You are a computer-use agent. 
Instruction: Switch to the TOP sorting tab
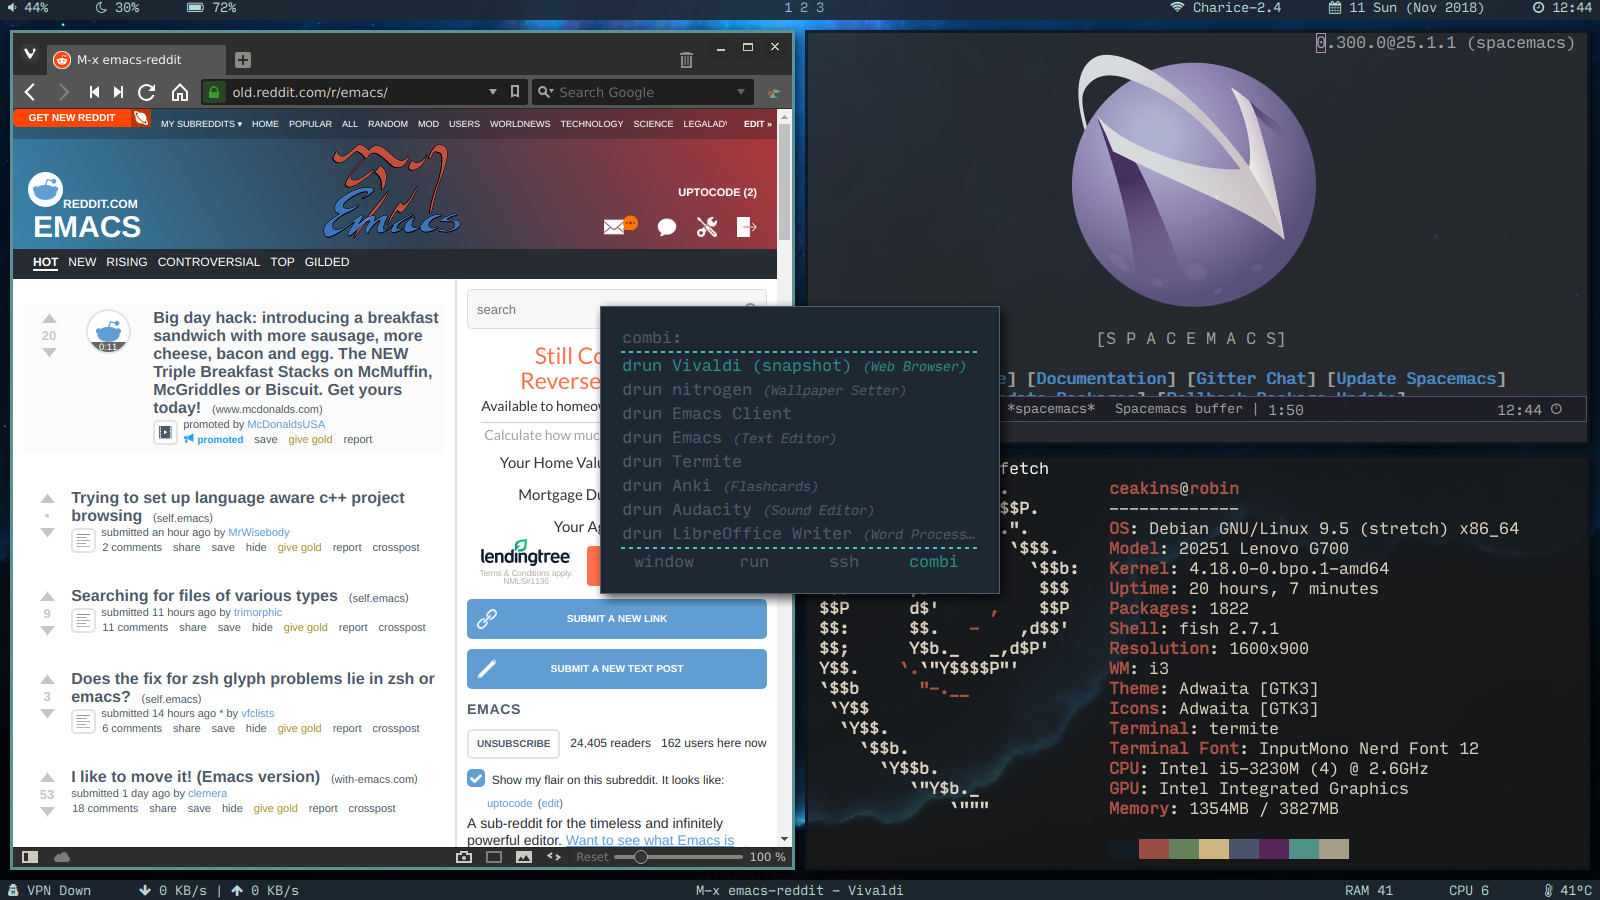point(282,262)
